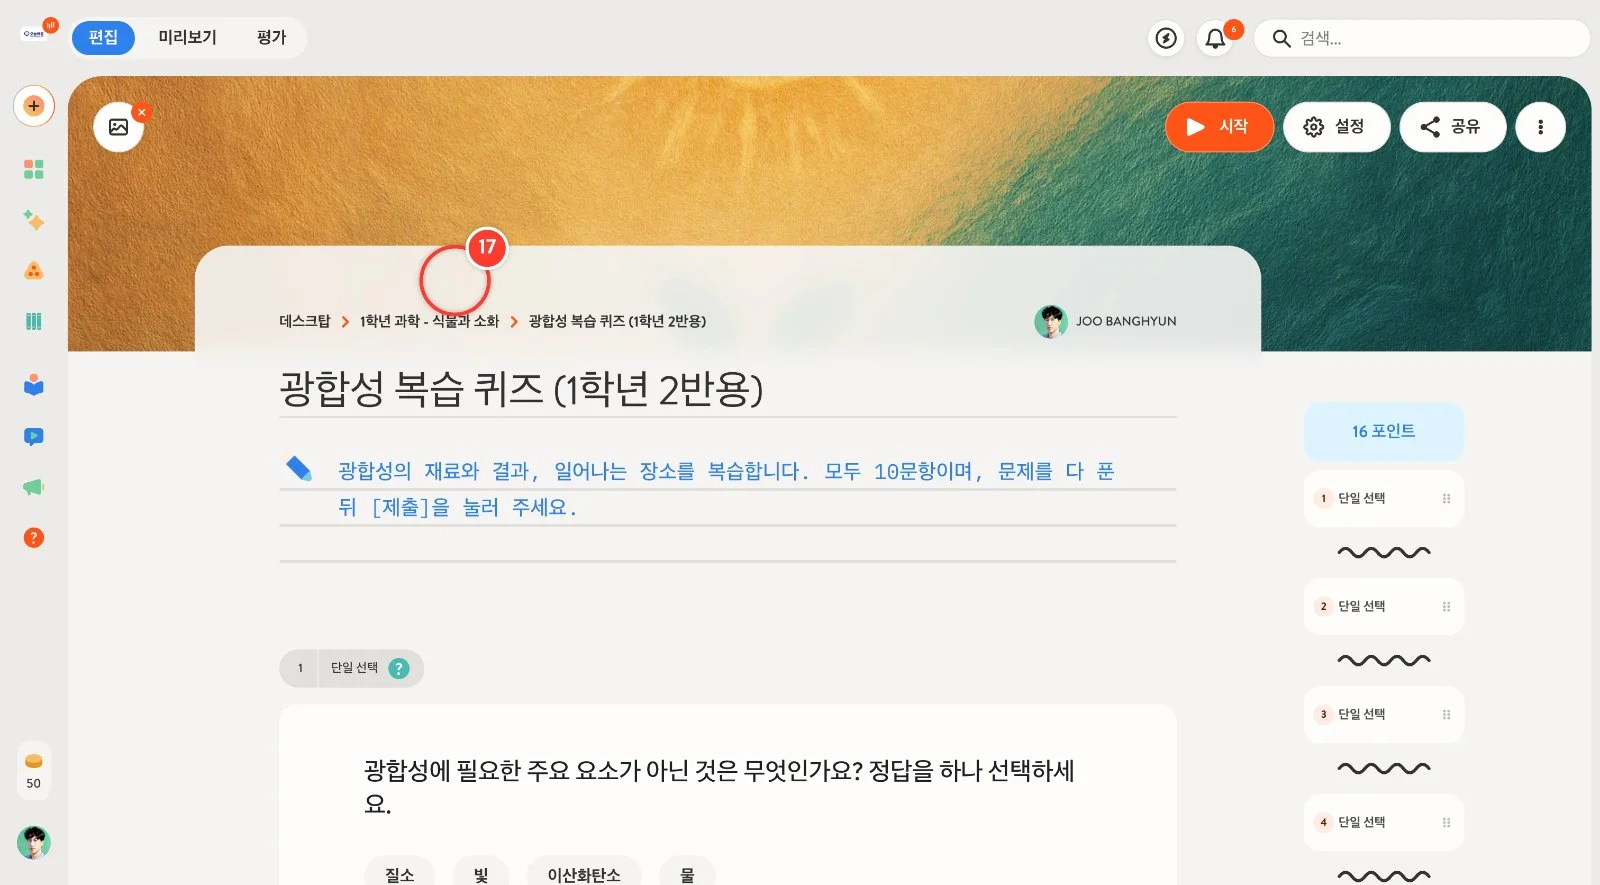Click drag handle of question 1 card

(x=1446, y=498)
